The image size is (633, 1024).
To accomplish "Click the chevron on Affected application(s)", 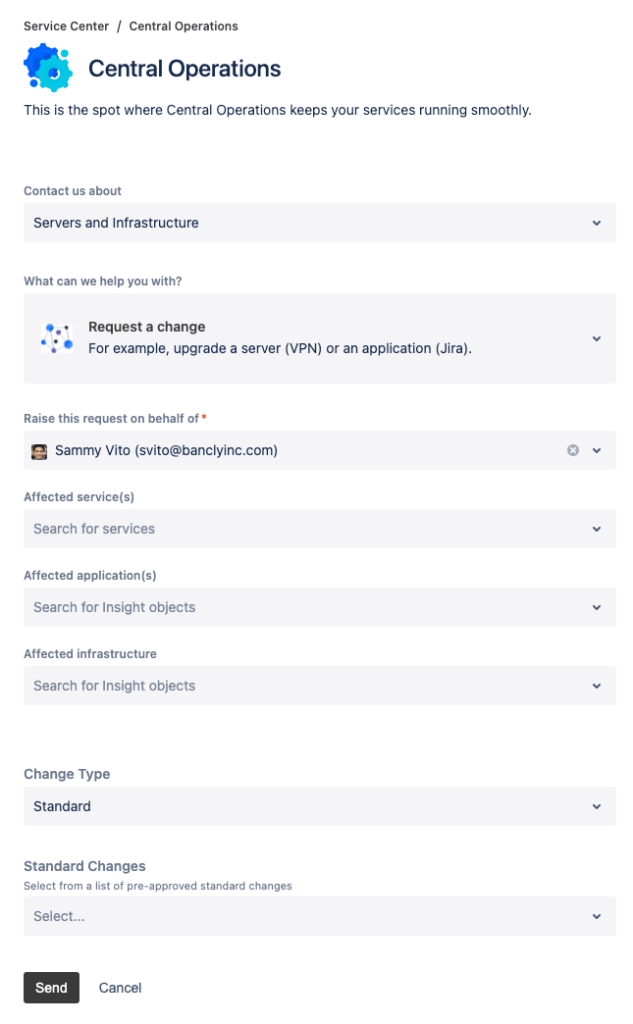I will pos(596,607).
